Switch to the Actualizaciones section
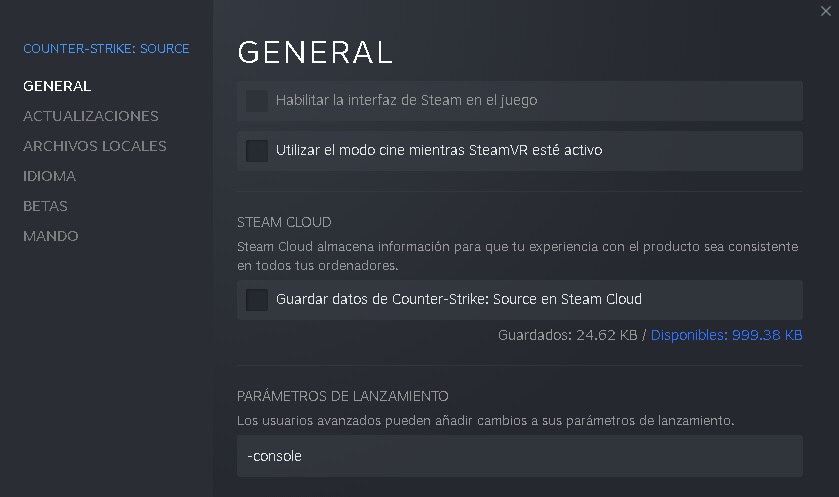839x497 pixels. point(91,116)
